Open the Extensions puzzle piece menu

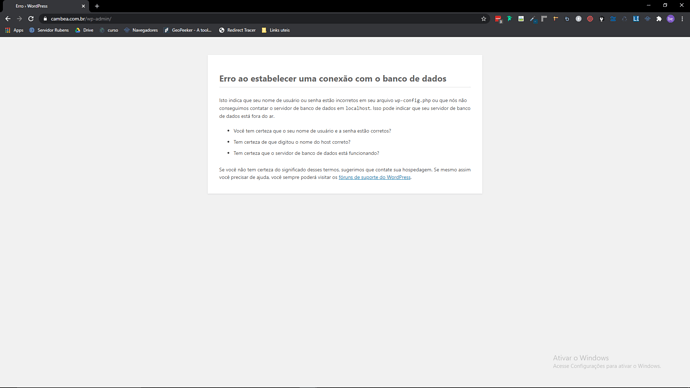click(x=659, y=19)
